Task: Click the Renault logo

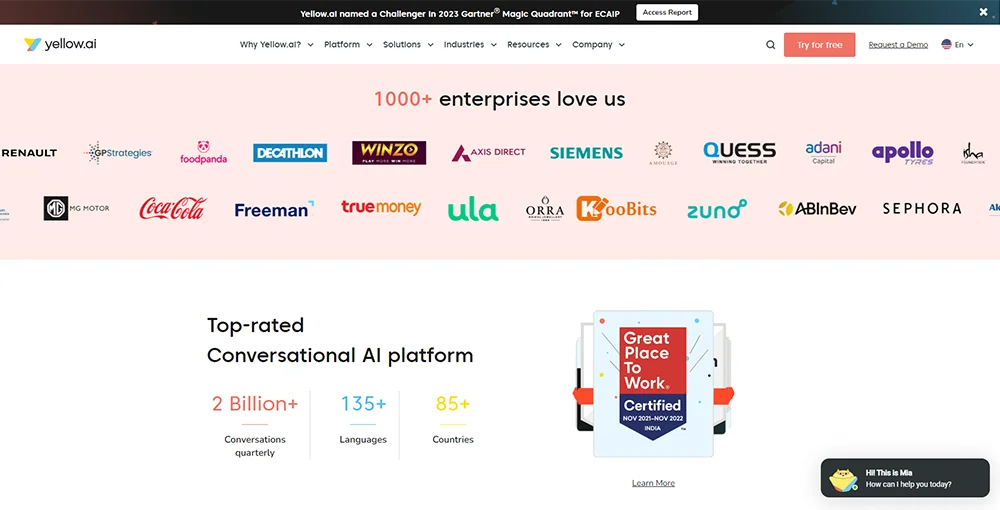Action: [29, 153]
